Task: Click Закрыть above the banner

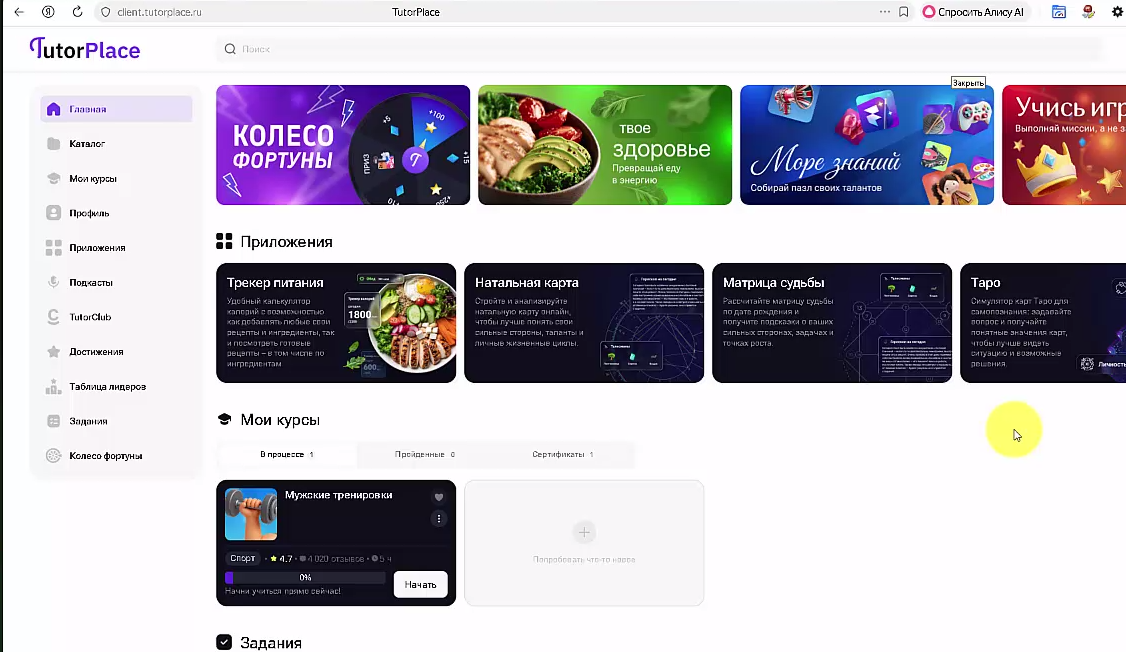Action: pos(968,83)
